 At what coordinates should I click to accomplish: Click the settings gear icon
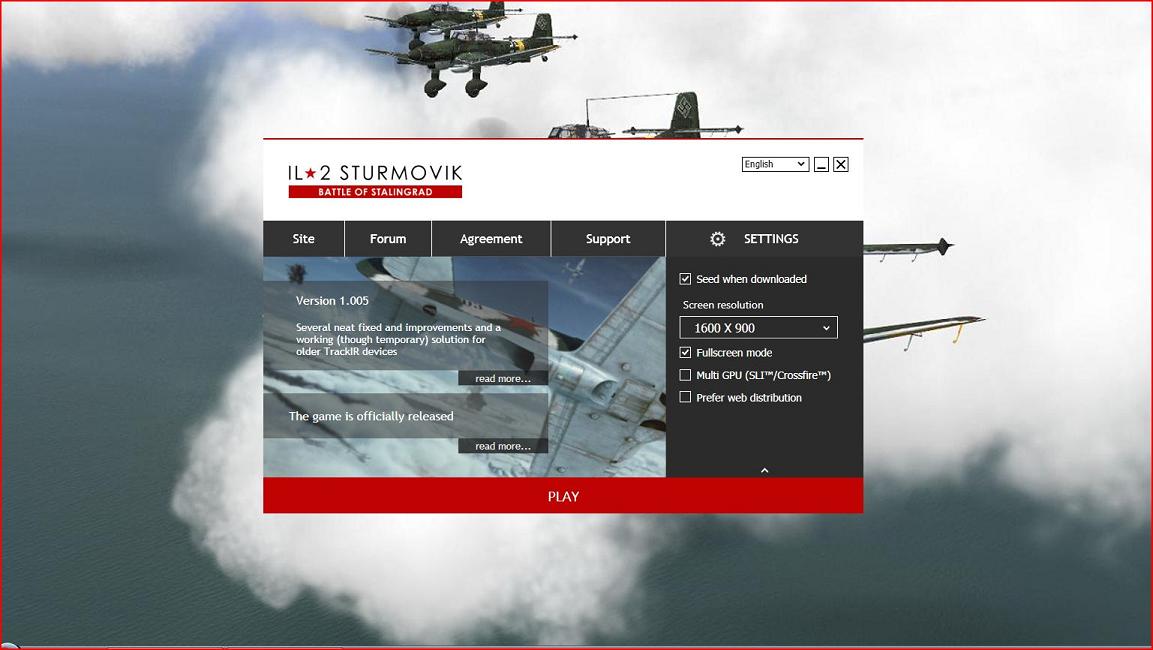point(718,239)
